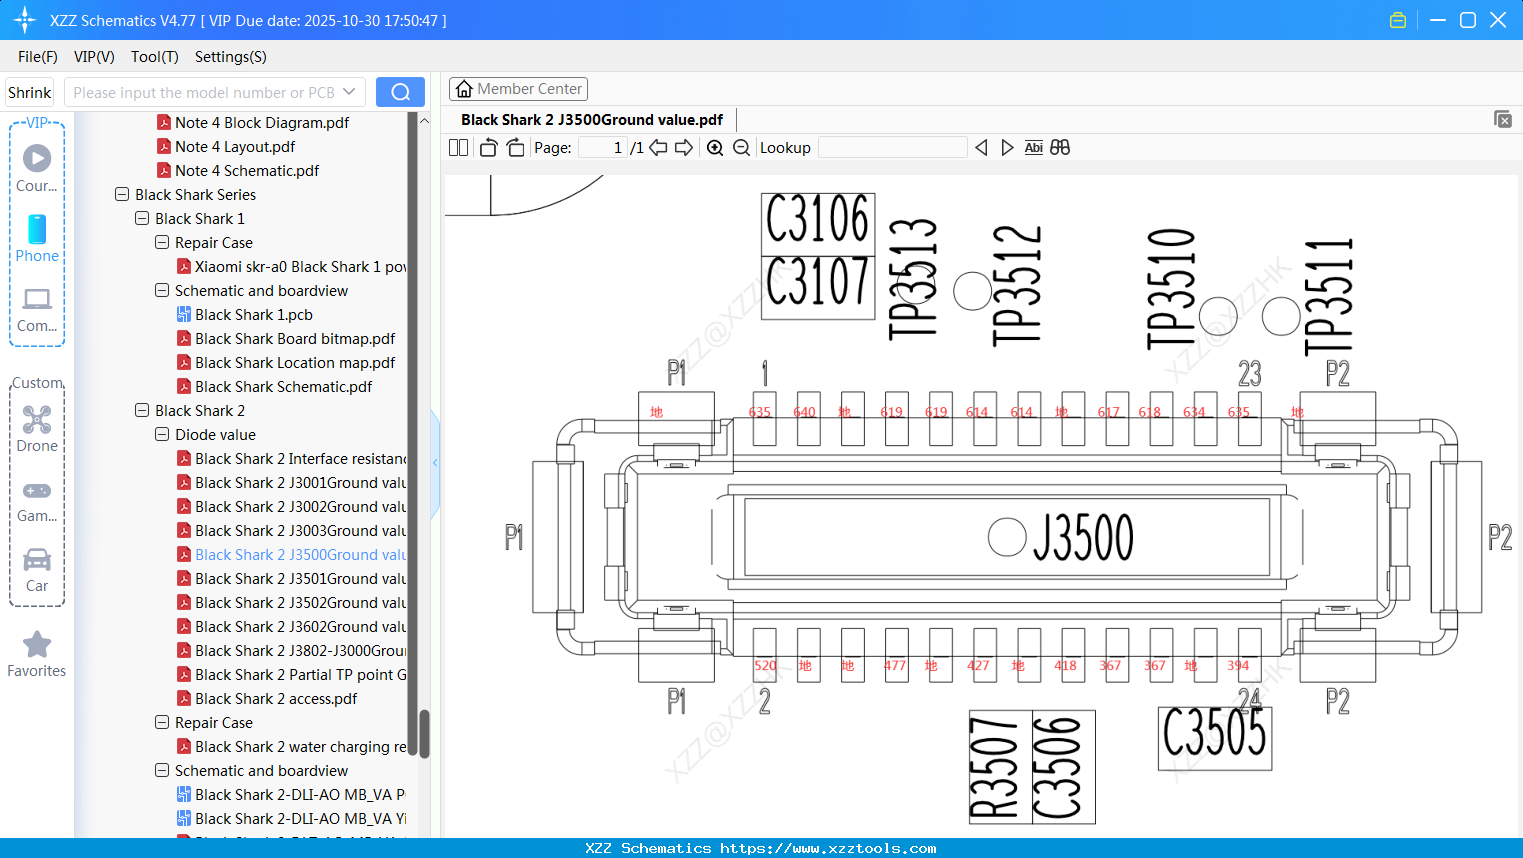Open the Settings(S) menu
1523x858 pixels.
231,57
